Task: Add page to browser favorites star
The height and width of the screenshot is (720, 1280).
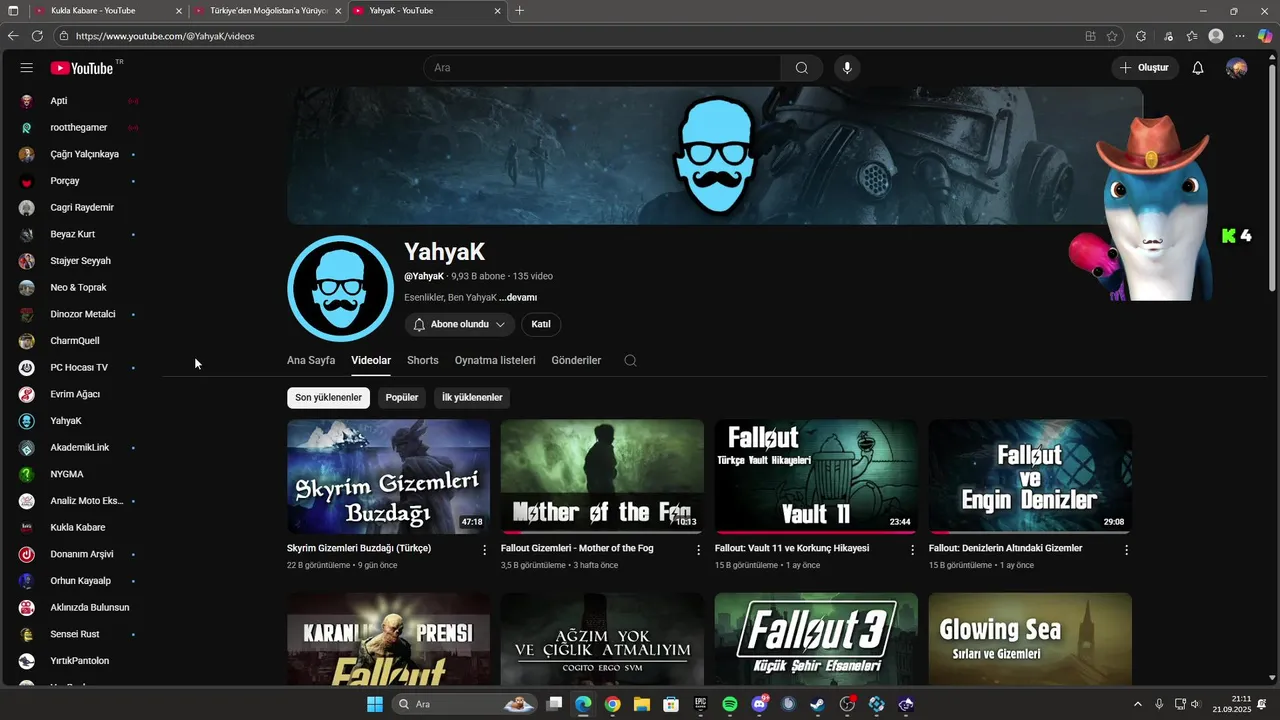Action: [1112, 36]
